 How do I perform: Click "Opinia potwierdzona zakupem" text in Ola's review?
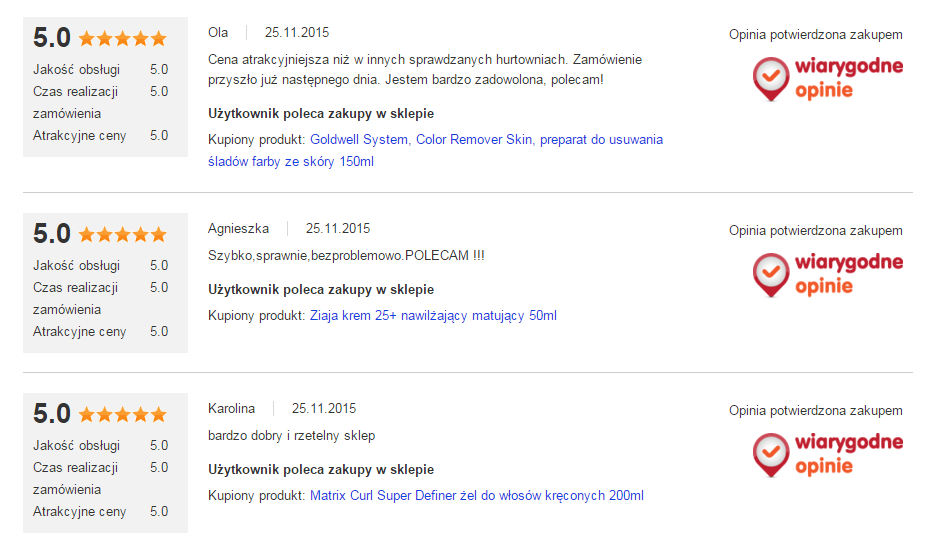tap(815, 35)
